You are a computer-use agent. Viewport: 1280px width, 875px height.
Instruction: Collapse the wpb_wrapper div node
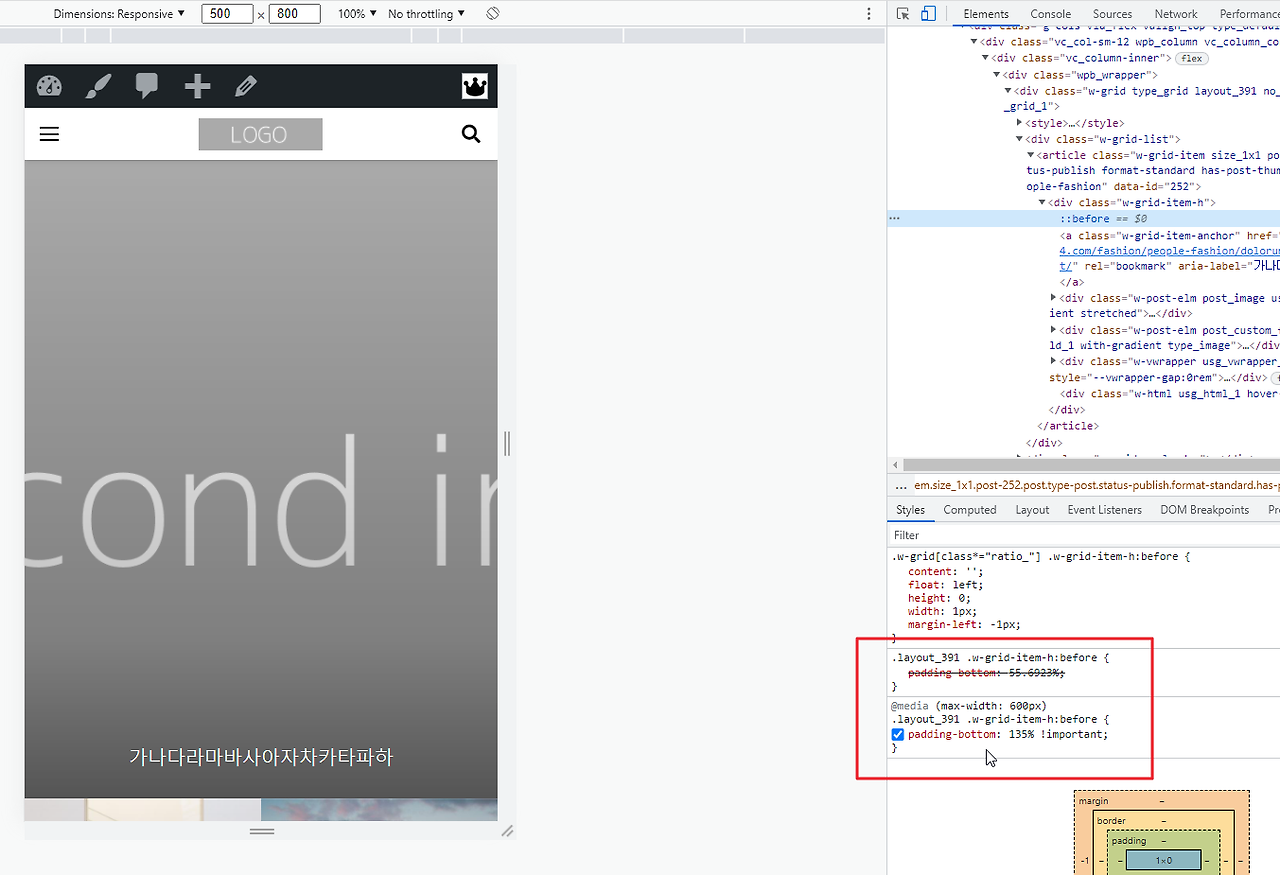[996, 74]
